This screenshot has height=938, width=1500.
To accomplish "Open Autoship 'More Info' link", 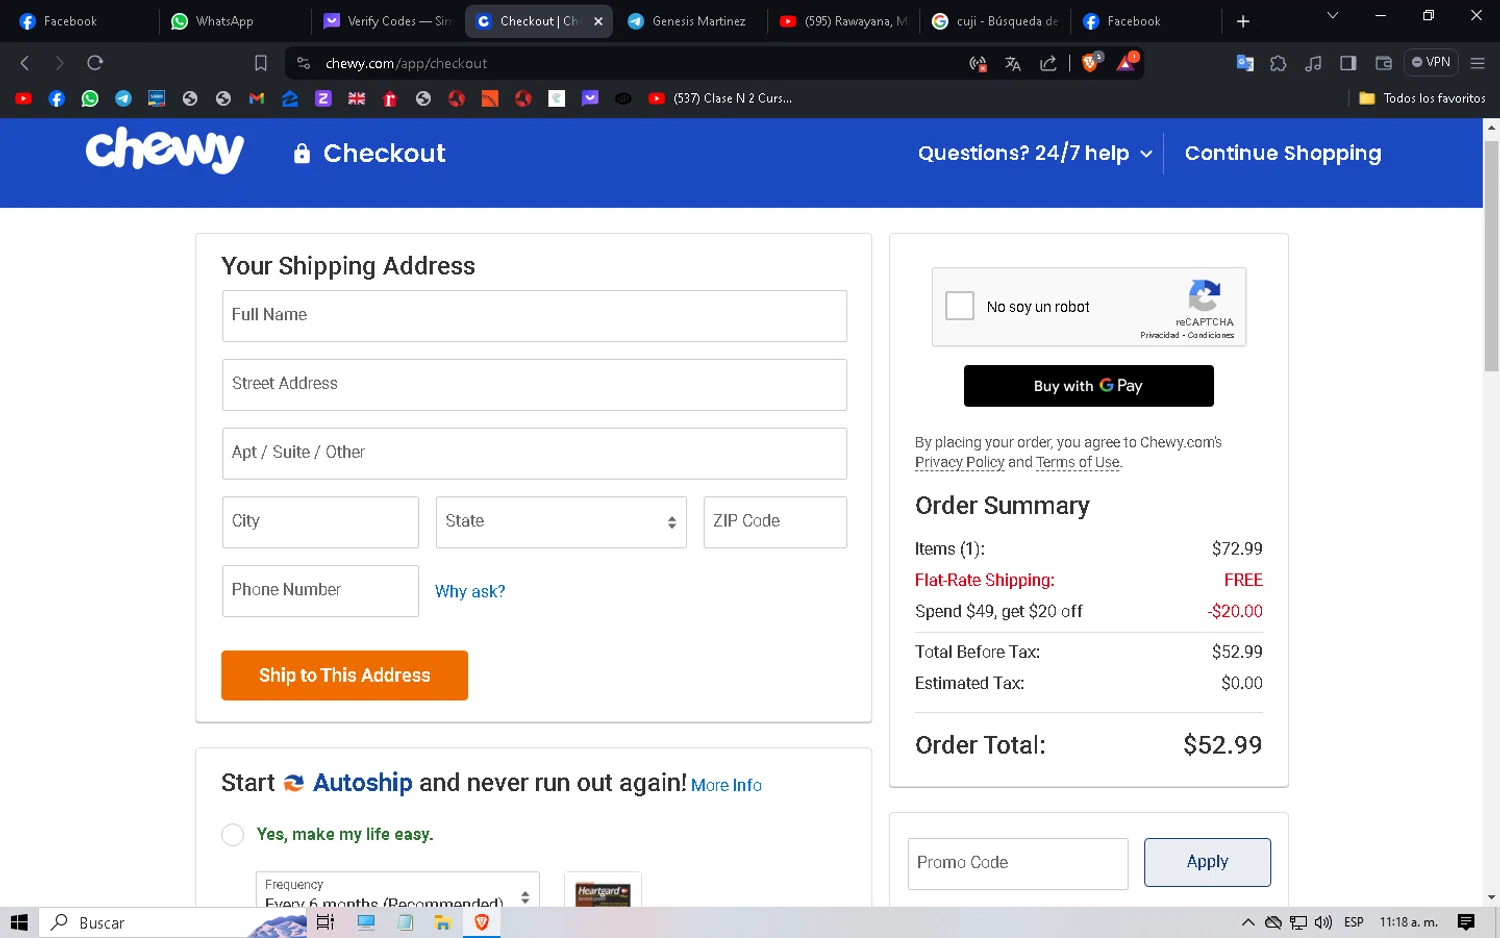I will [726, 786].
